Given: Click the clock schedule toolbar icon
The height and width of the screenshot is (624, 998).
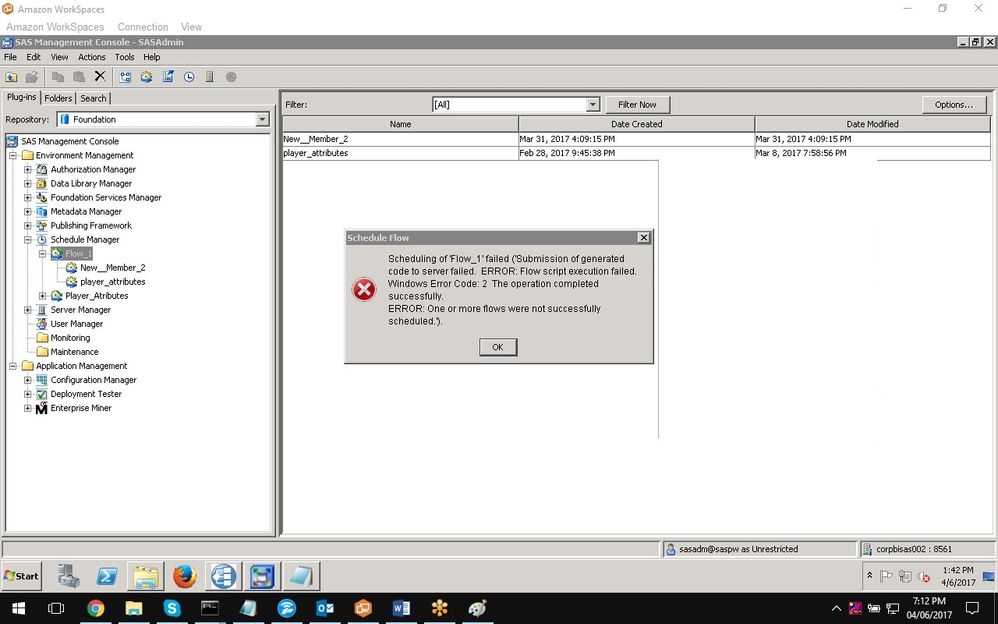Looking at the screenshot, I should tap(189, 77).
